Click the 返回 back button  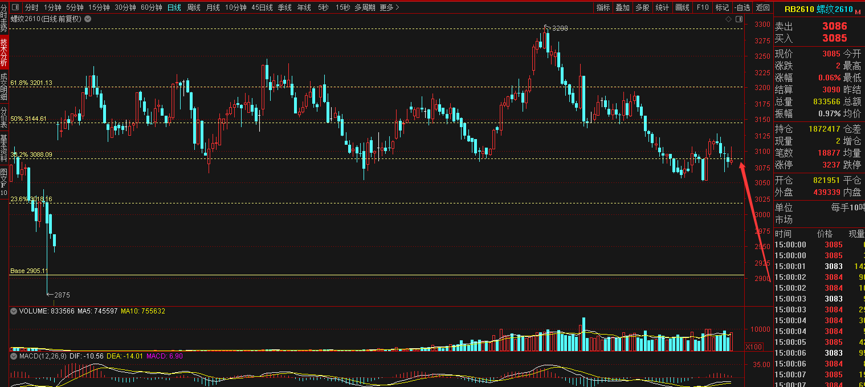click(763, 8)
